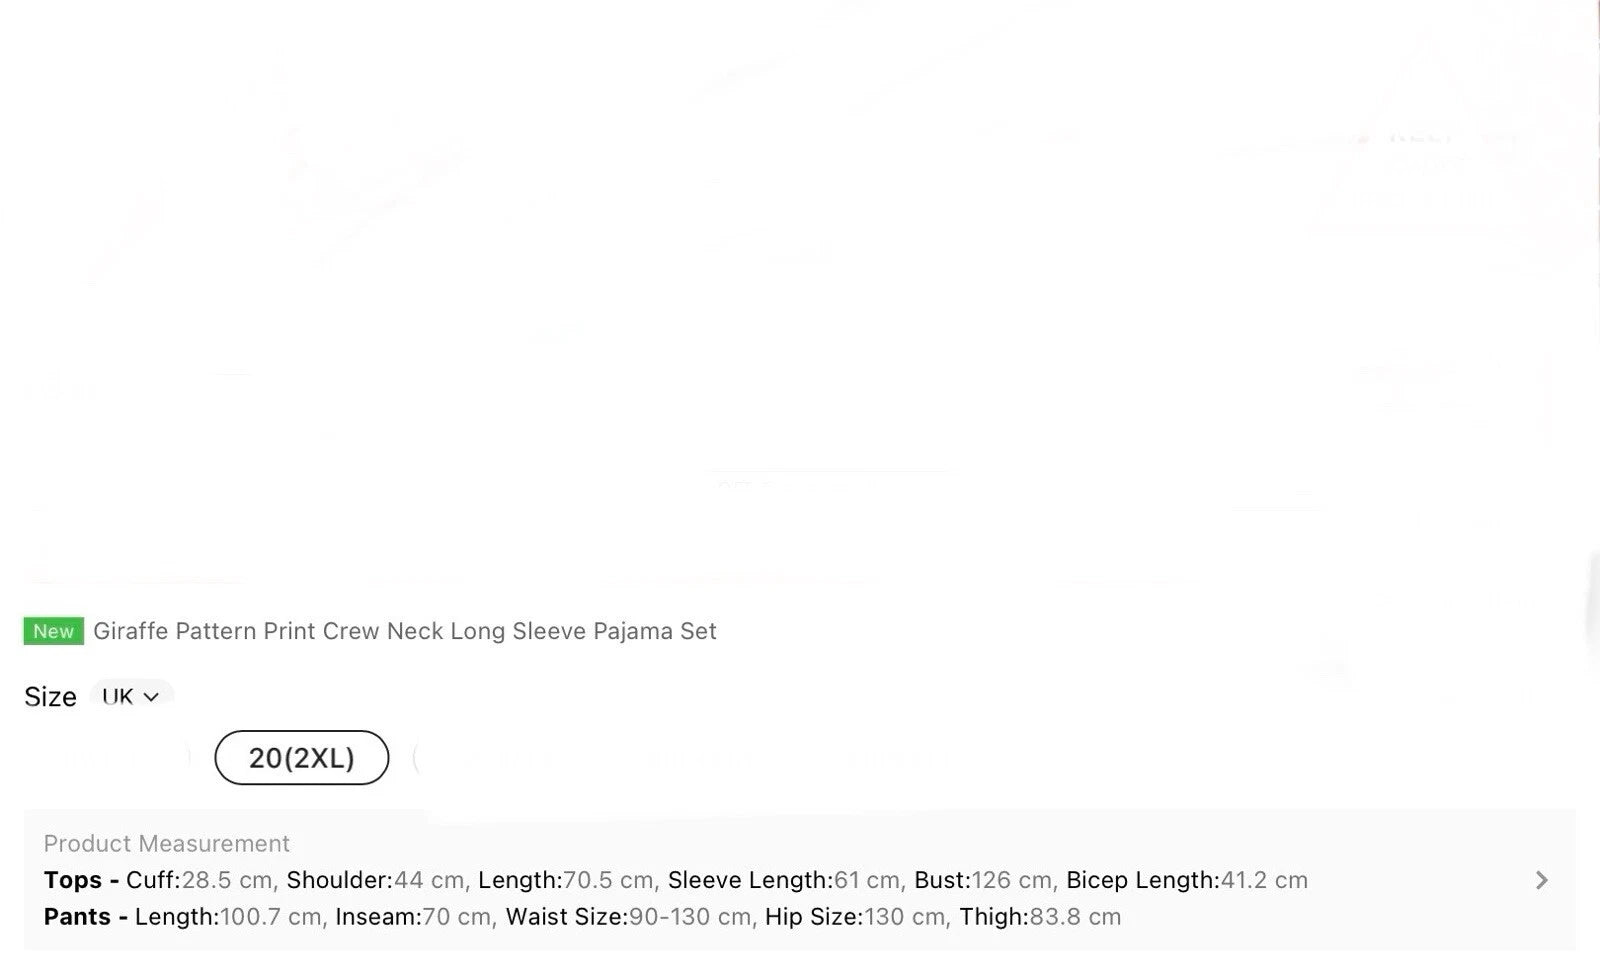Open the UK size region dropdown

131,696
